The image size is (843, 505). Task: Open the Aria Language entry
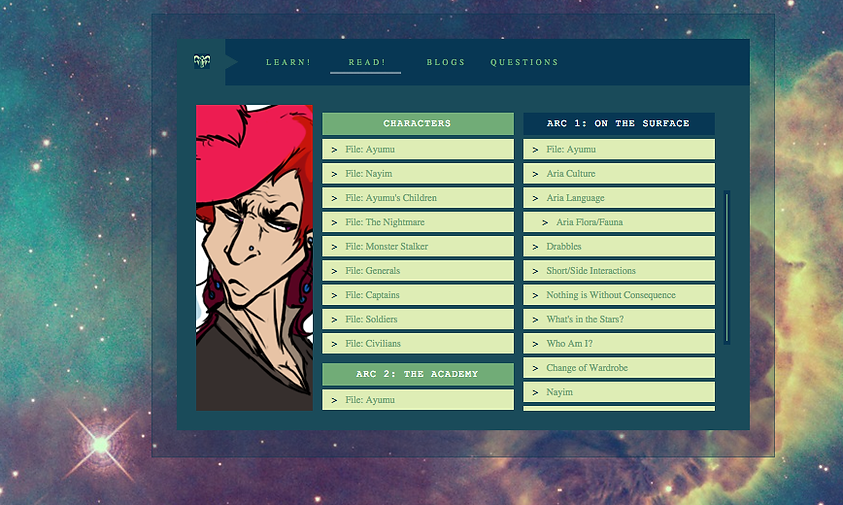[x=619, y=198]
